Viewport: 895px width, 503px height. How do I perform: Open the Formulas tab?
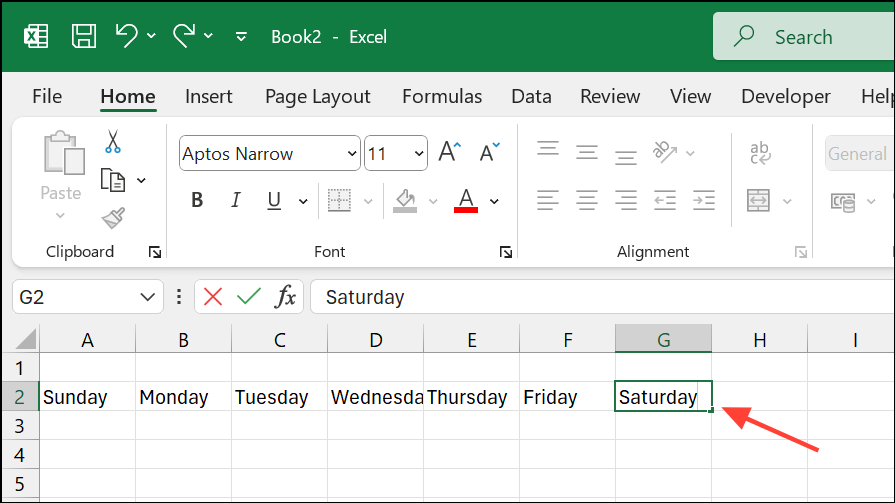(442, 97)
